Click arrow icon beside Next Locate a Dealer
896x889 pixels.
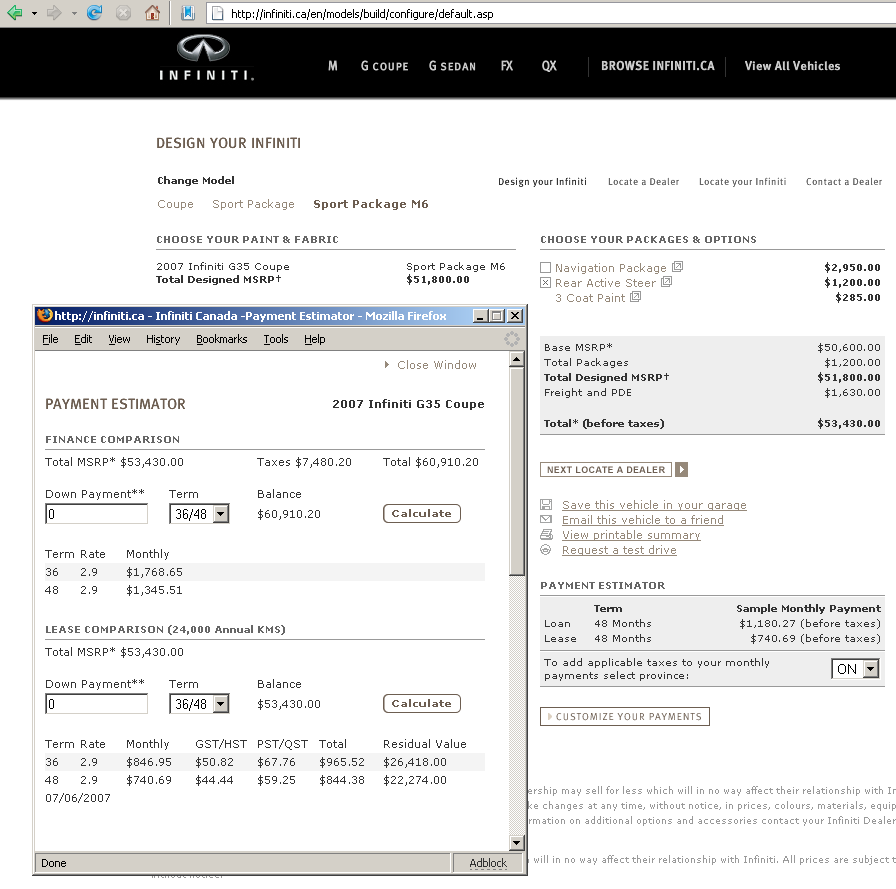tap(682, 470)
